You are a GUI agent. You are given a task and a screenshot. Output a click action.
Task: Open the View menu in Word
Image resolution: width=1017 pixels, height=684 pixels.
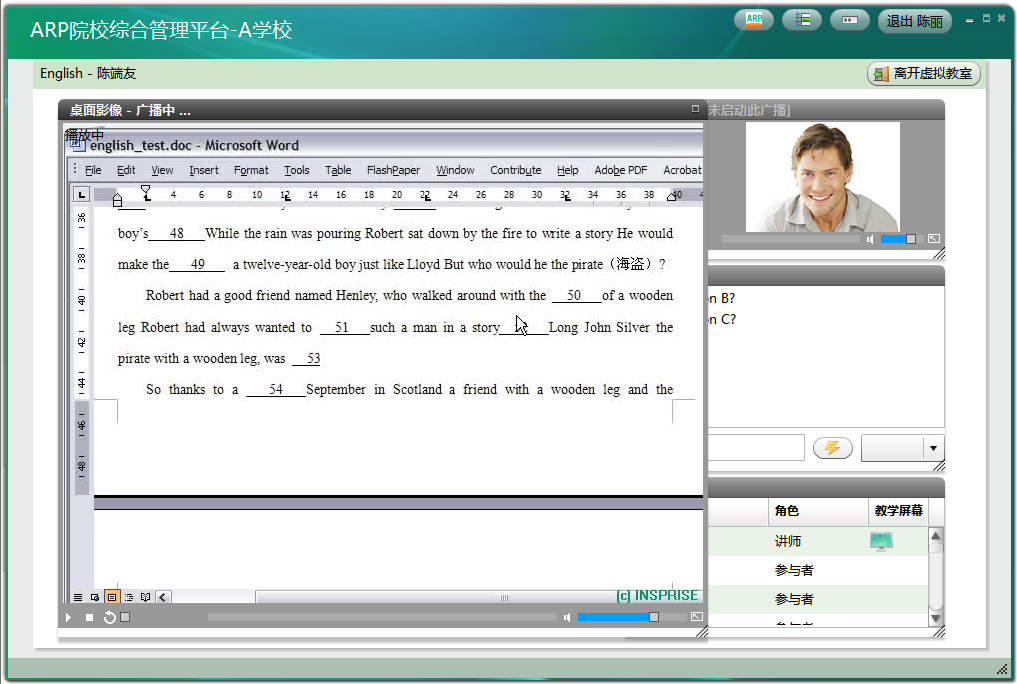click(162, 170)
